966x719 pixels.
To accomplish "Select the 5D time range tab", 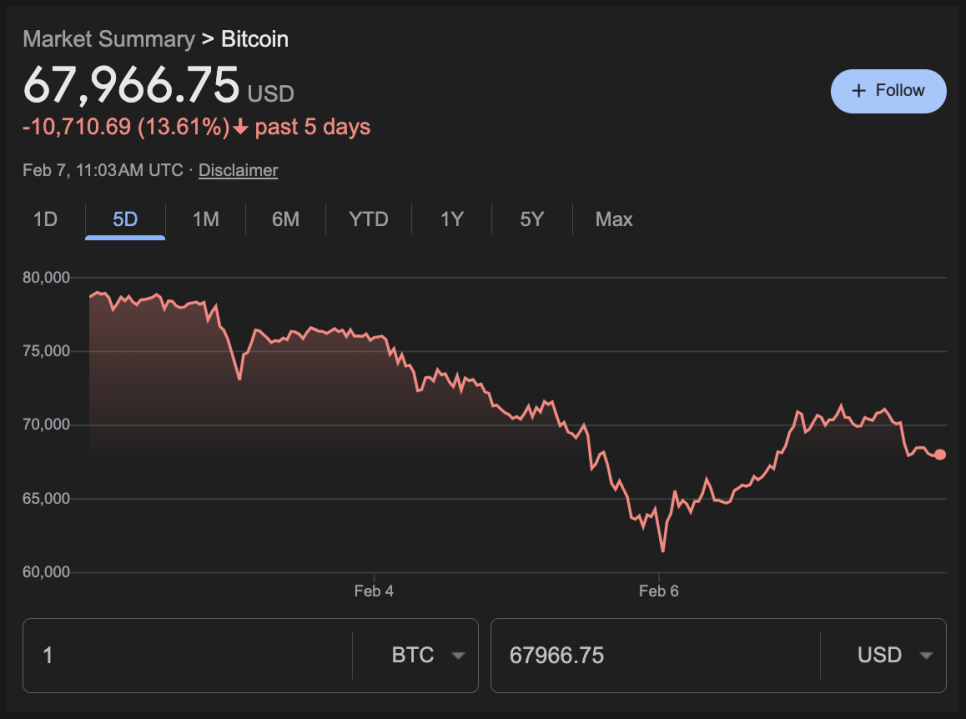I will (x=125, y=219).
